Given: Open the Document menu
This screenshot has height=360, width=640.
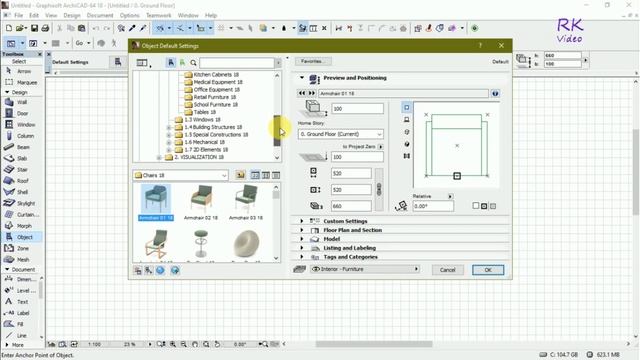Looking at the screenshot, I should pos(100,16).
